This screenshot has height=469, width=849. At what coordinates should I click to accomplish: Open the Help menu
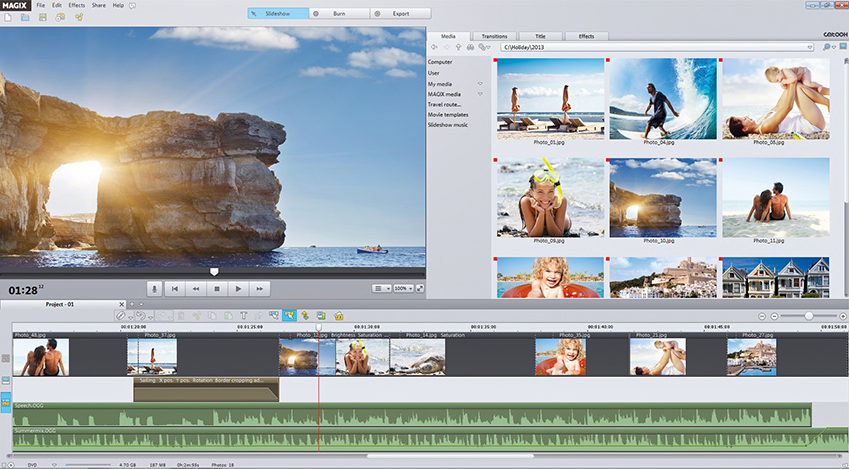coord(118,5)
